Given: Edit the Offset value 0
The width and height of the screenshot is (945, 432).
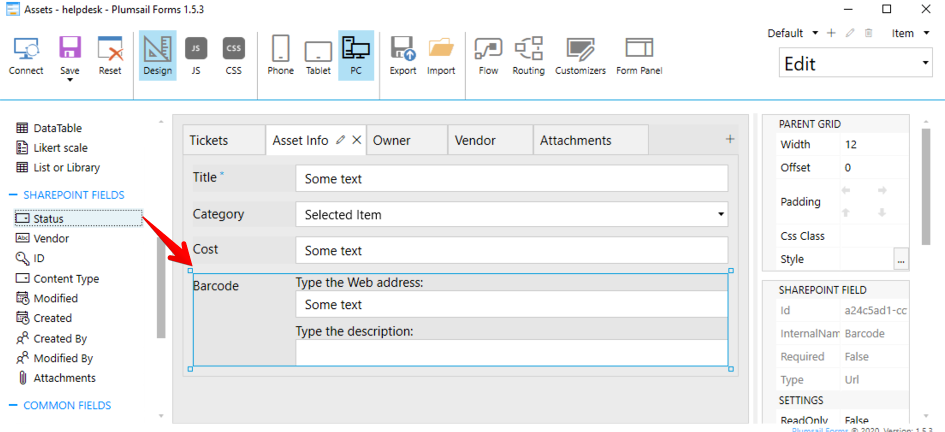Looking at the screenshot, I should (874, 167).
